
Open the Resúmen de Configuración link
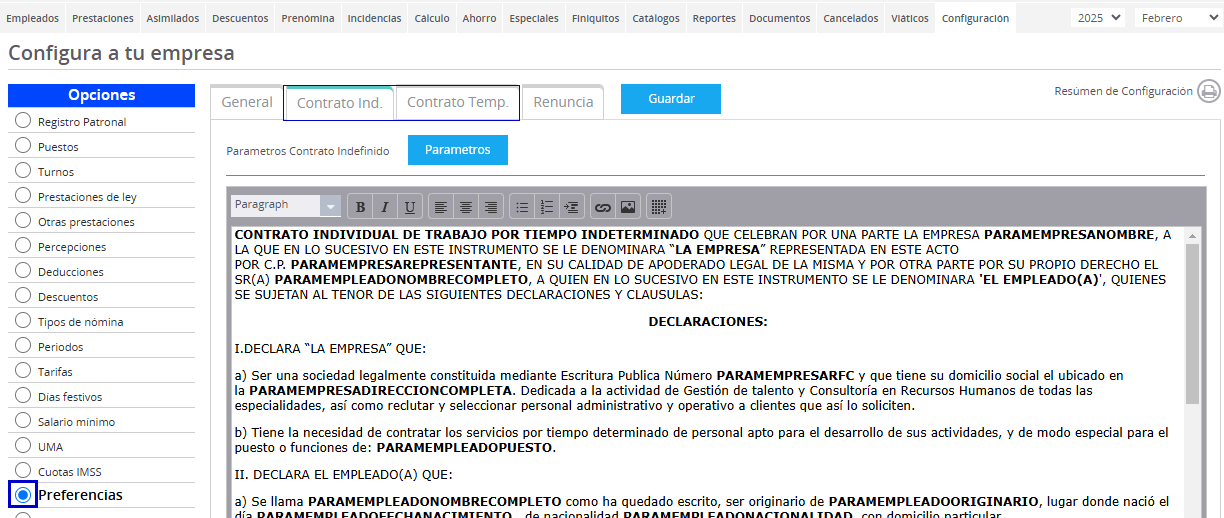(x=1124, y=91)
